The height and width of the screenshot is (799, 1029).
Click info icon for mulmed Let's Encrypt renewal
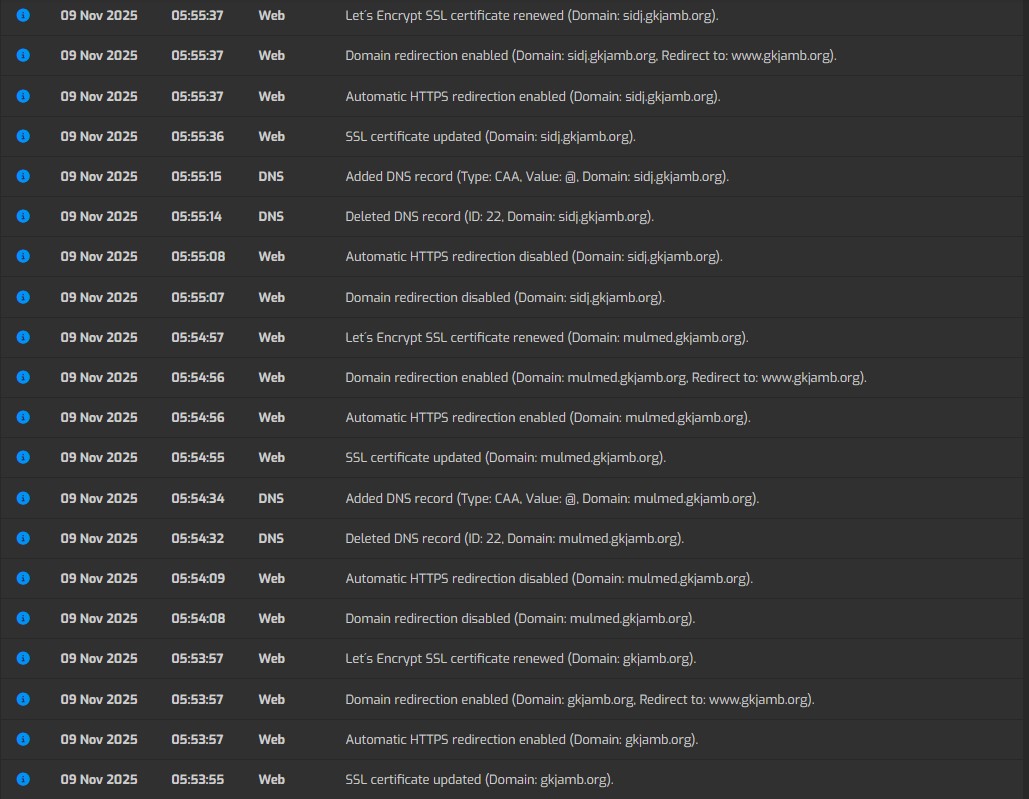coord(23,337)
